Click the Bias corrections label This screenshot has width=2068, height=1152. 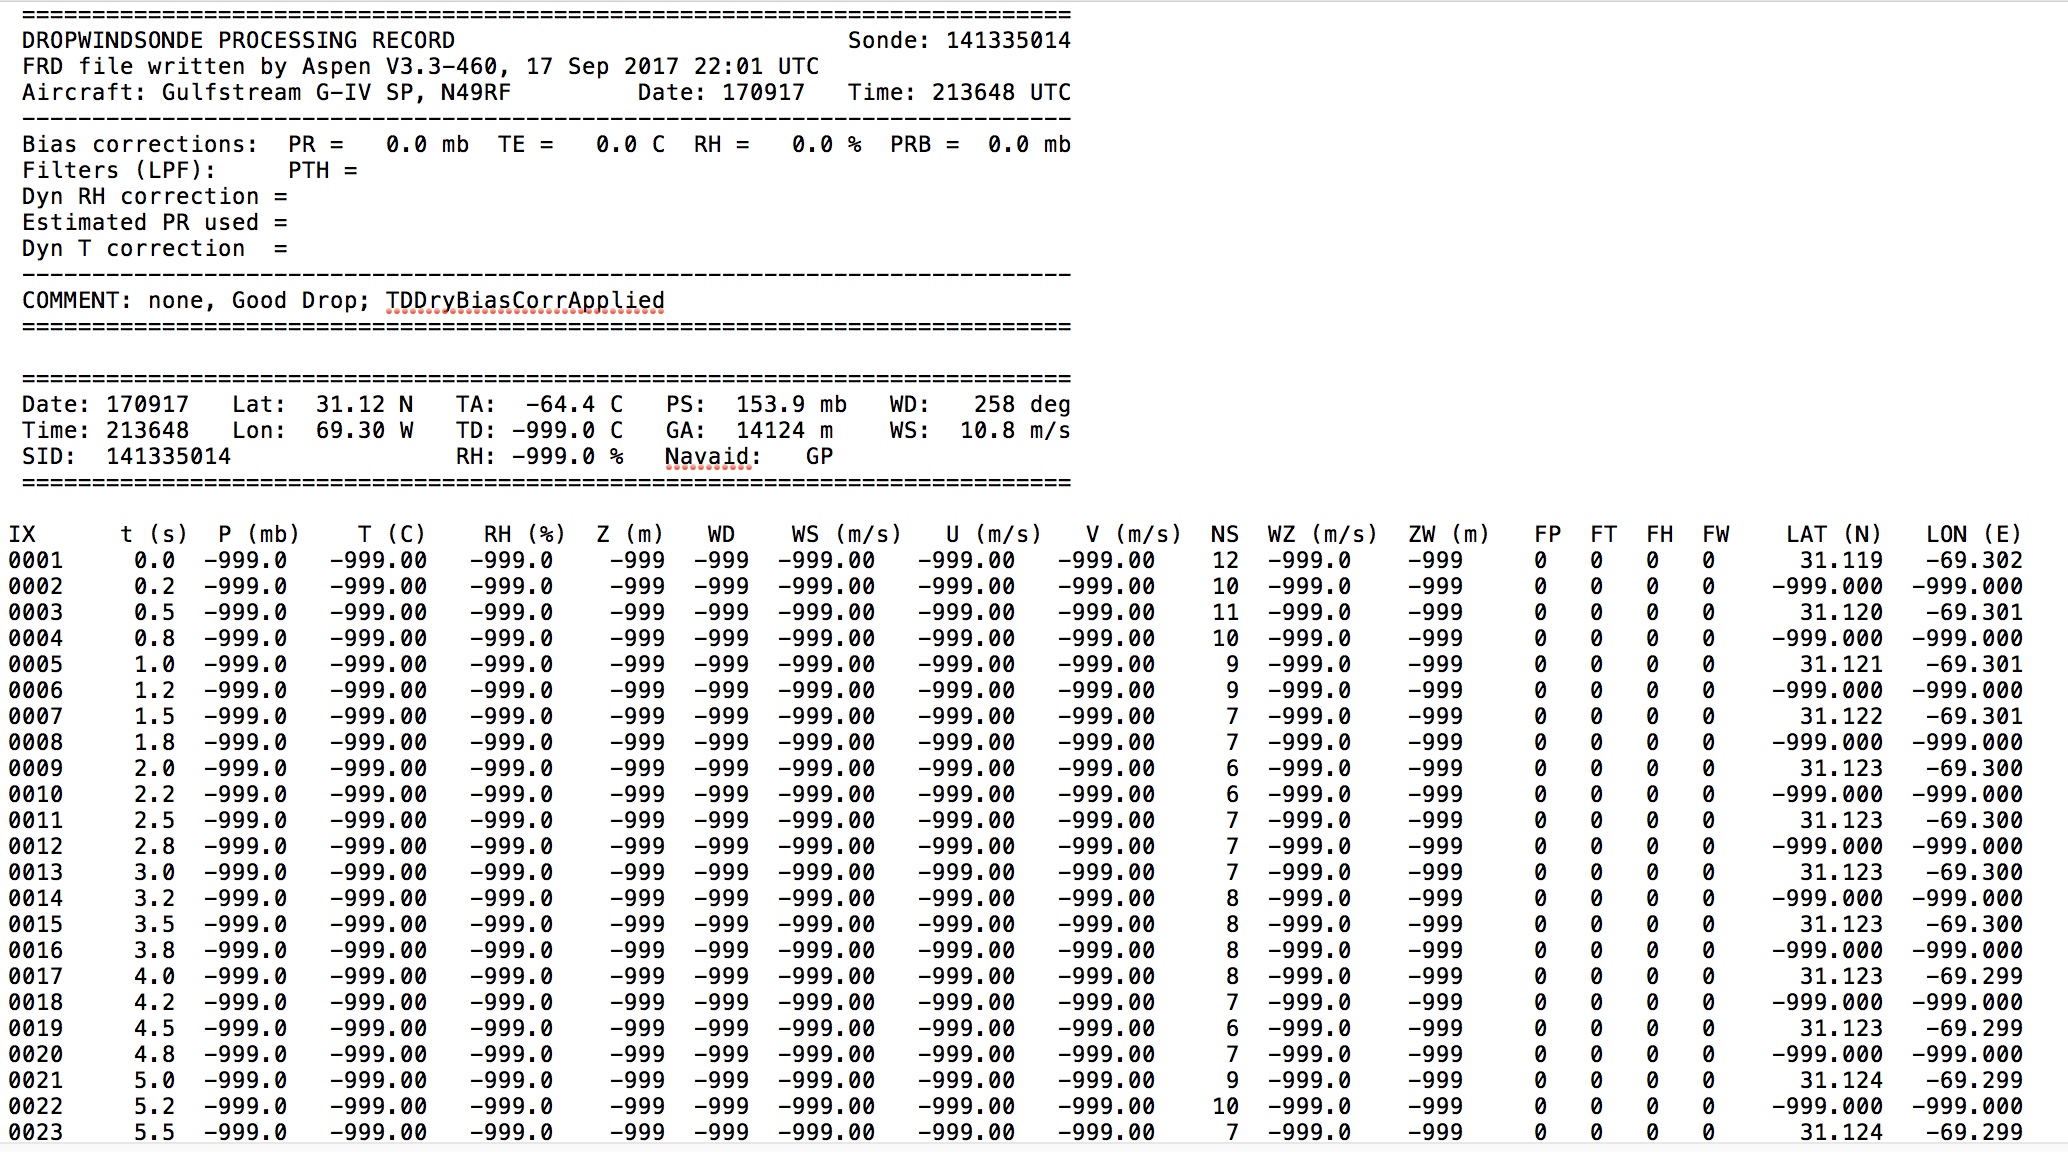pyautogui.click(x=139, y=145)
